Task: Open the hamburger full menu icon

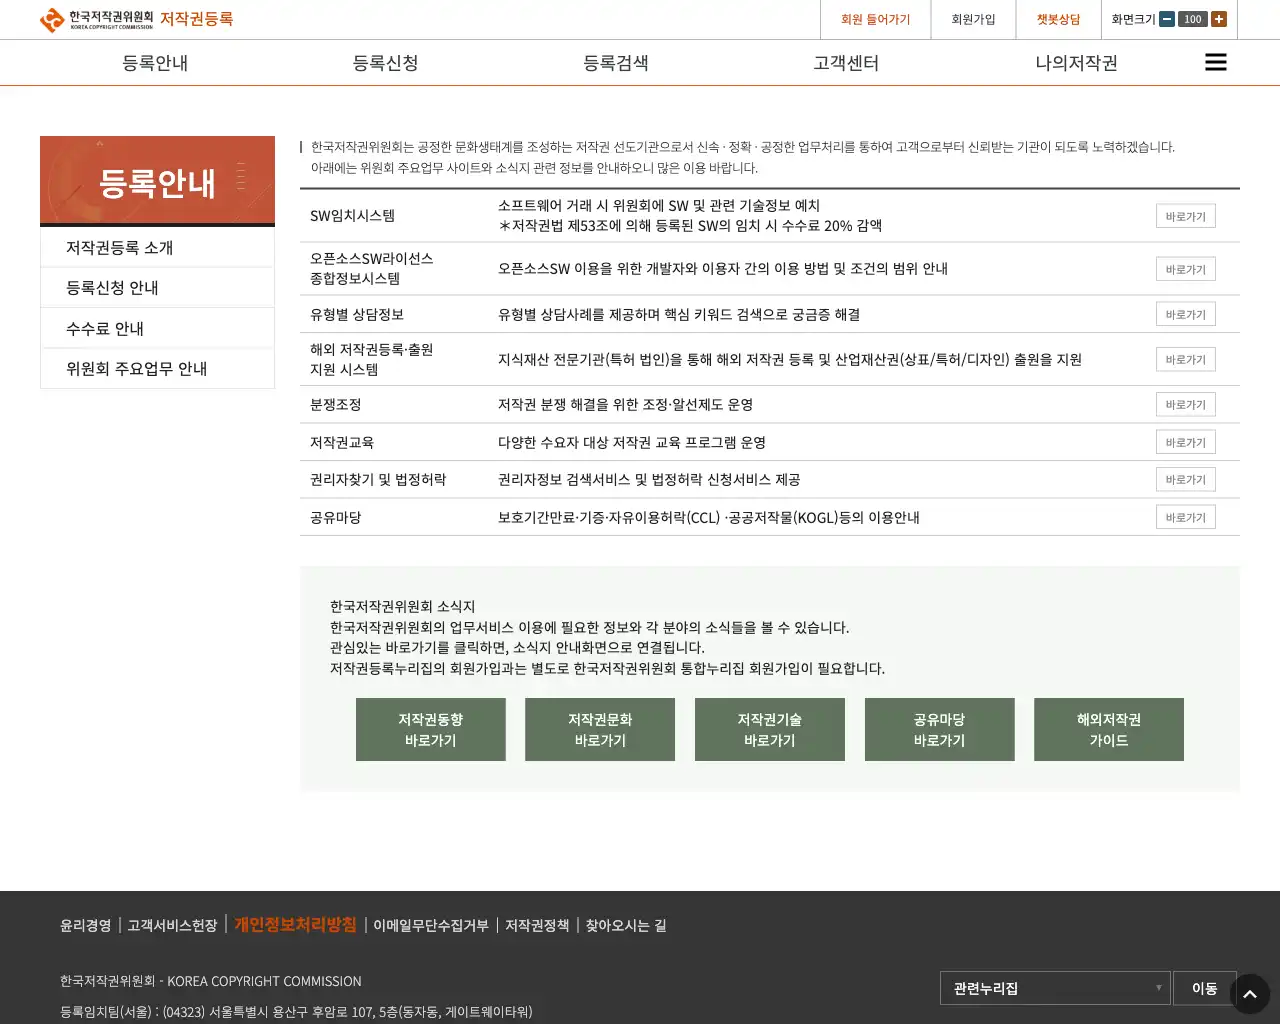Action: [1215, 62]
